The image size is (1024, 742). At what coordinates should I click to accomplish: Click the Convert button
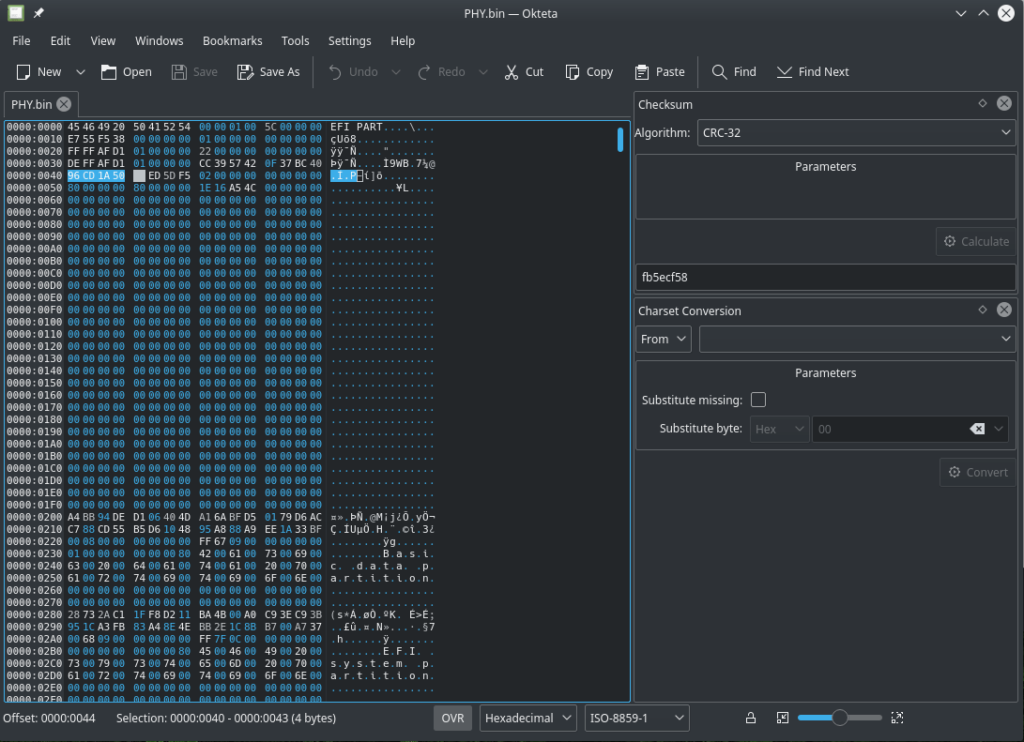[978, 472]
